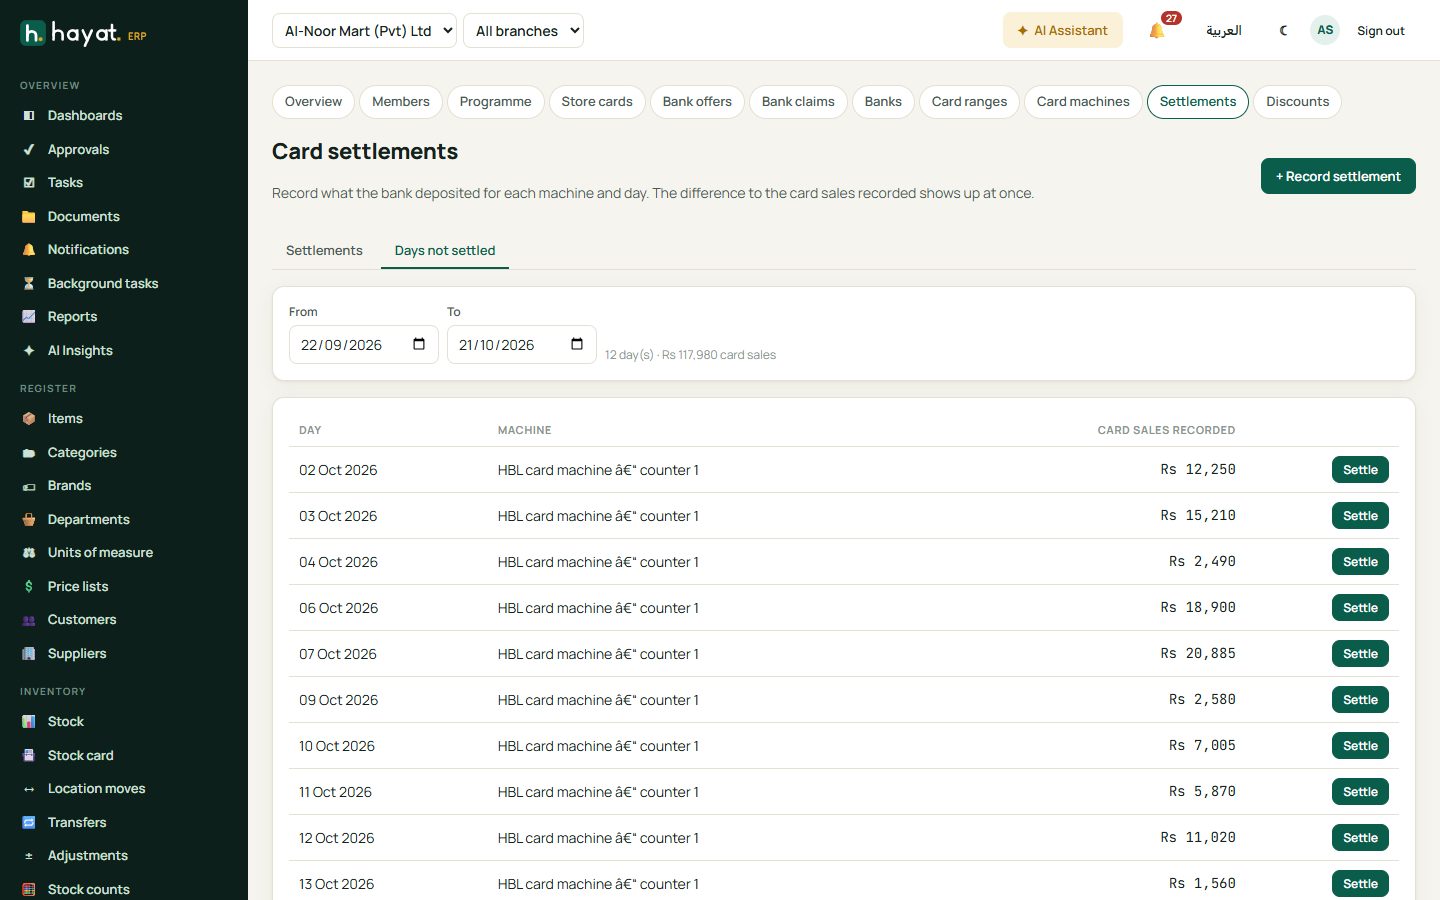Click the AI Insights sparkle icon

click(29, 351)
